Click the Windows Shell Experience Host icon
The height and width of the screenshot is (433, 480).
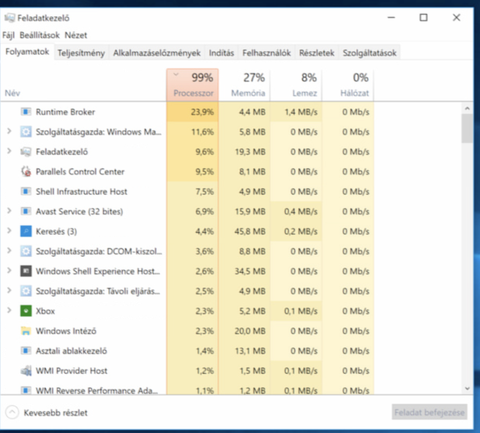[26, 271]
